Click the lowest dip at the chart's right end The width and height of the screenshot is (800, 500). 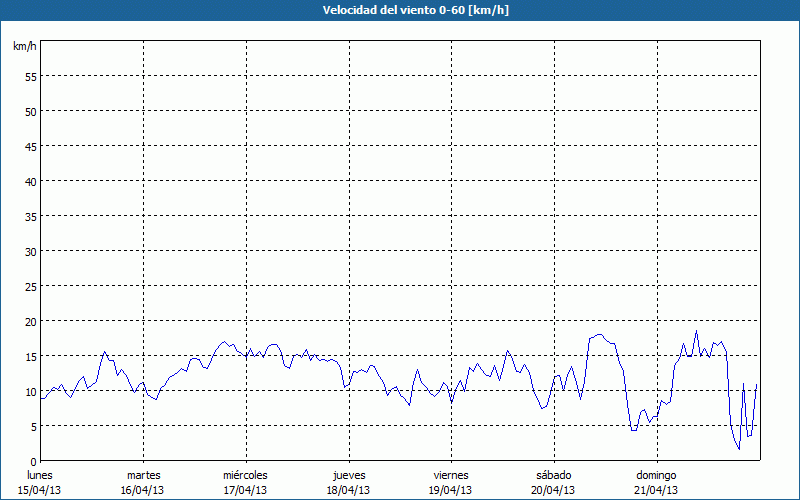coord(739,449)
